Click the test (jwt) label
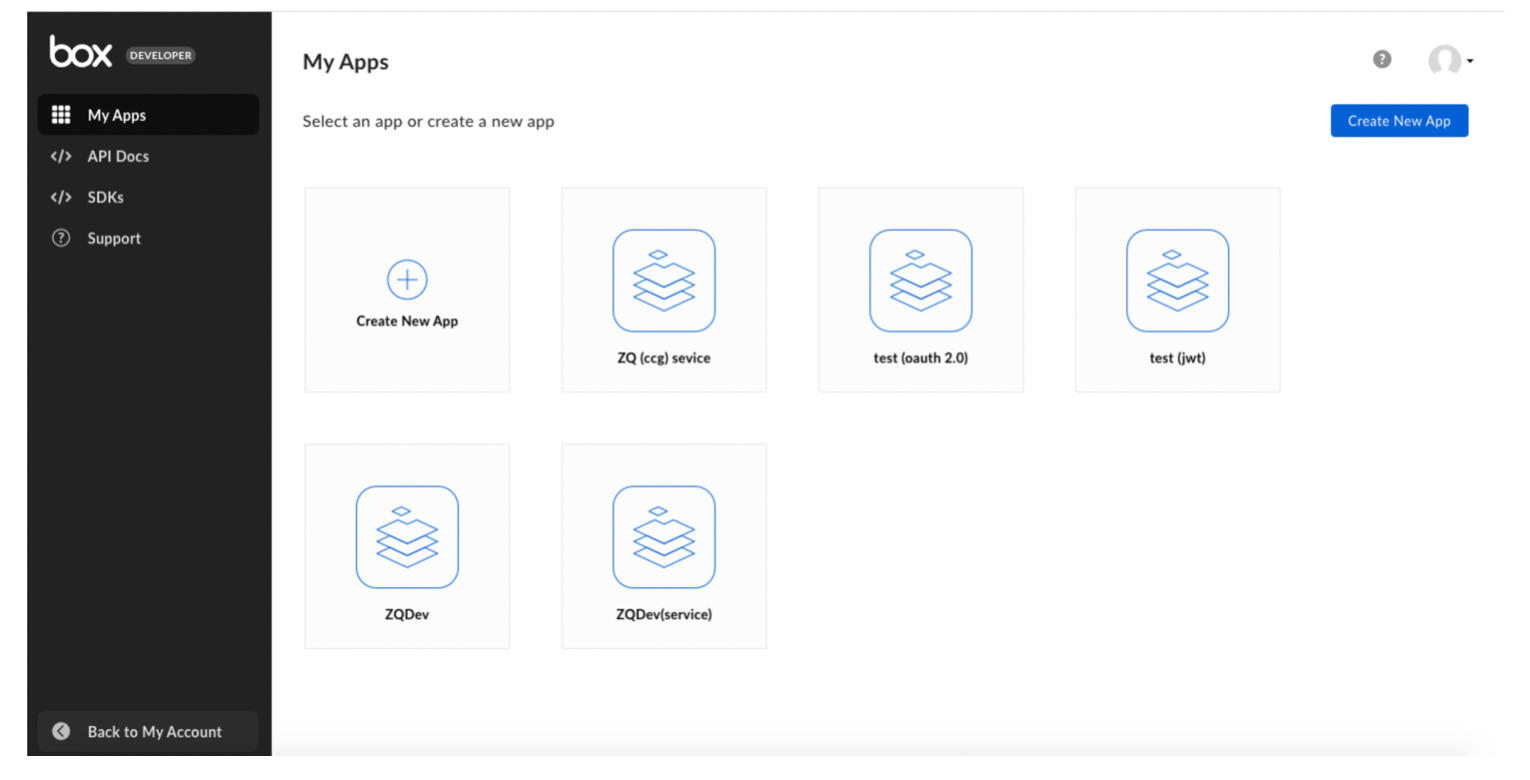 pos(1178,358)
